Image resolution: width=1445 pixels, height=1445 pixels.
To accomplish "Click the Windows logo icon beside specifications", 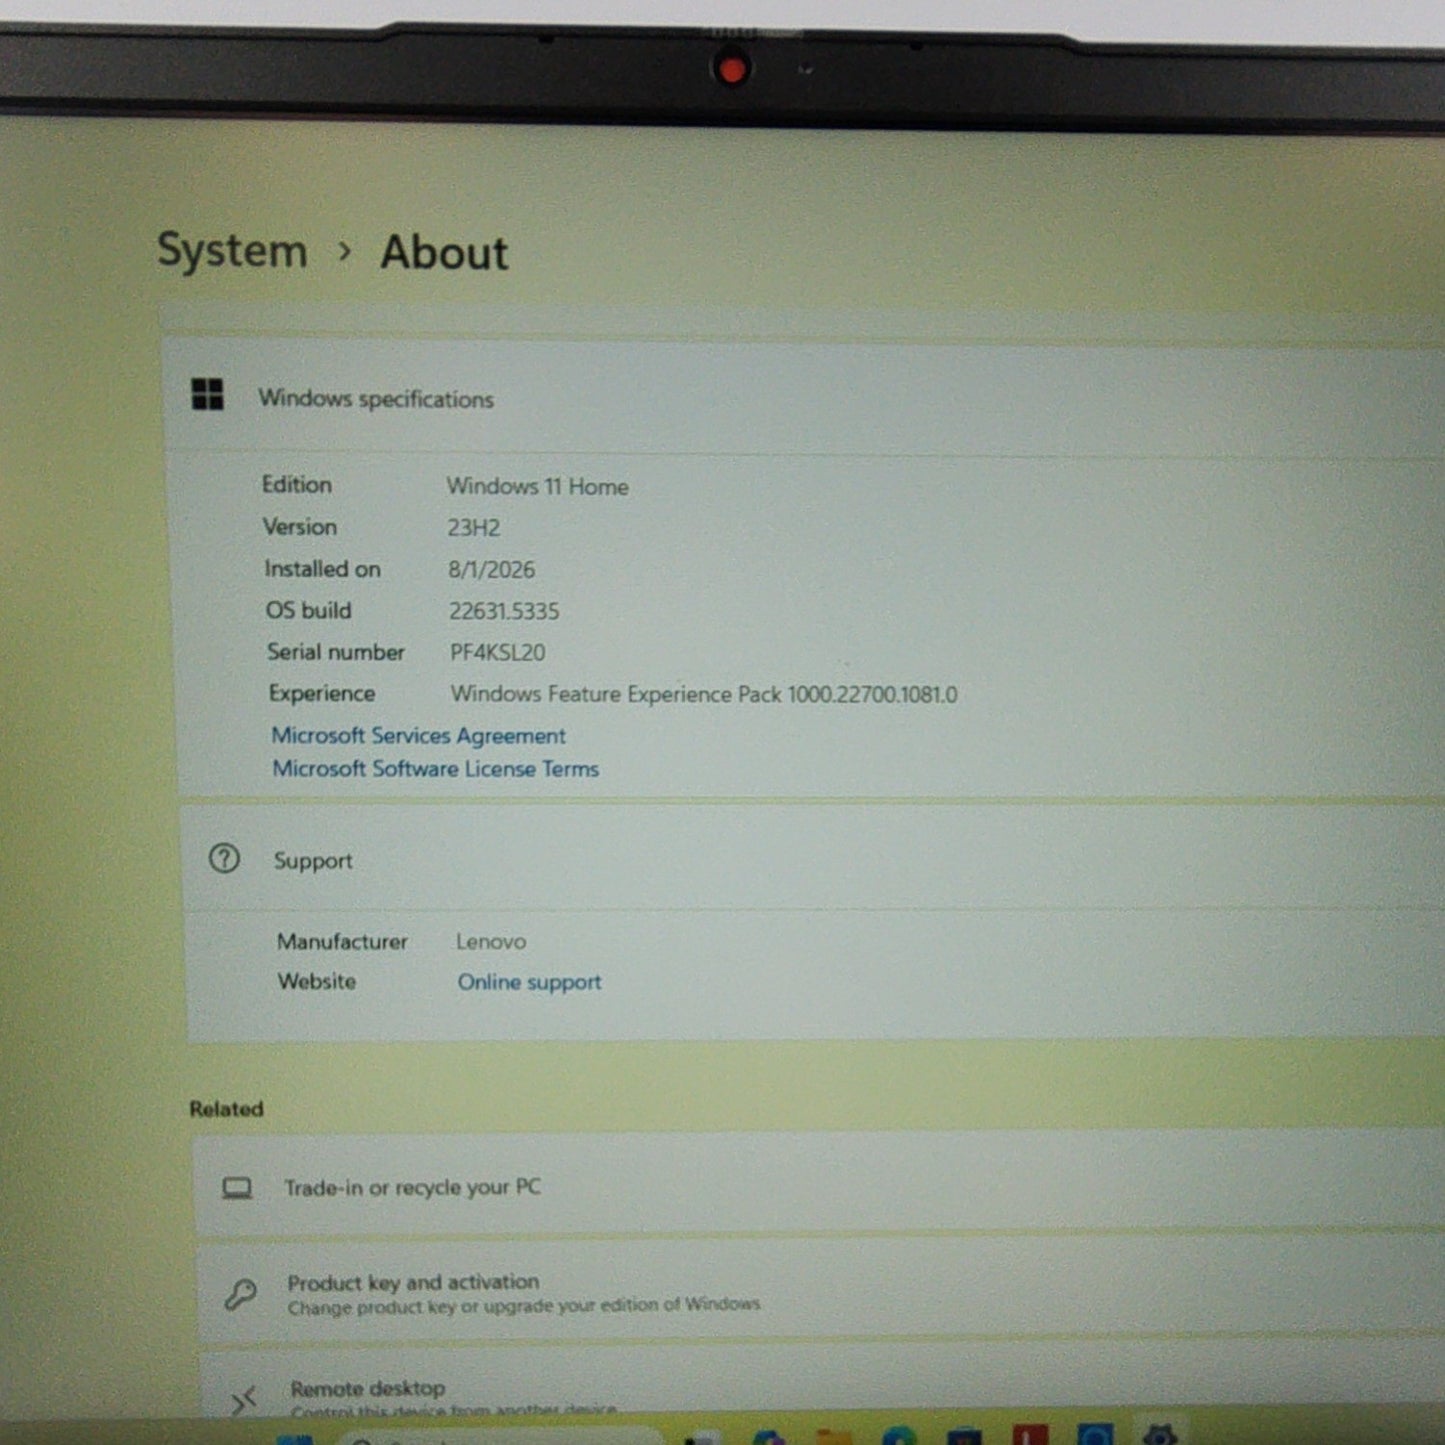I will point(207,394).
